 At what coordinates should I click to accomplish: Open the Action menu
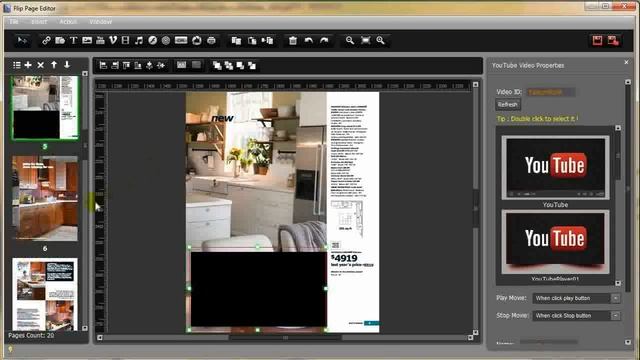(x=68, y=21)
